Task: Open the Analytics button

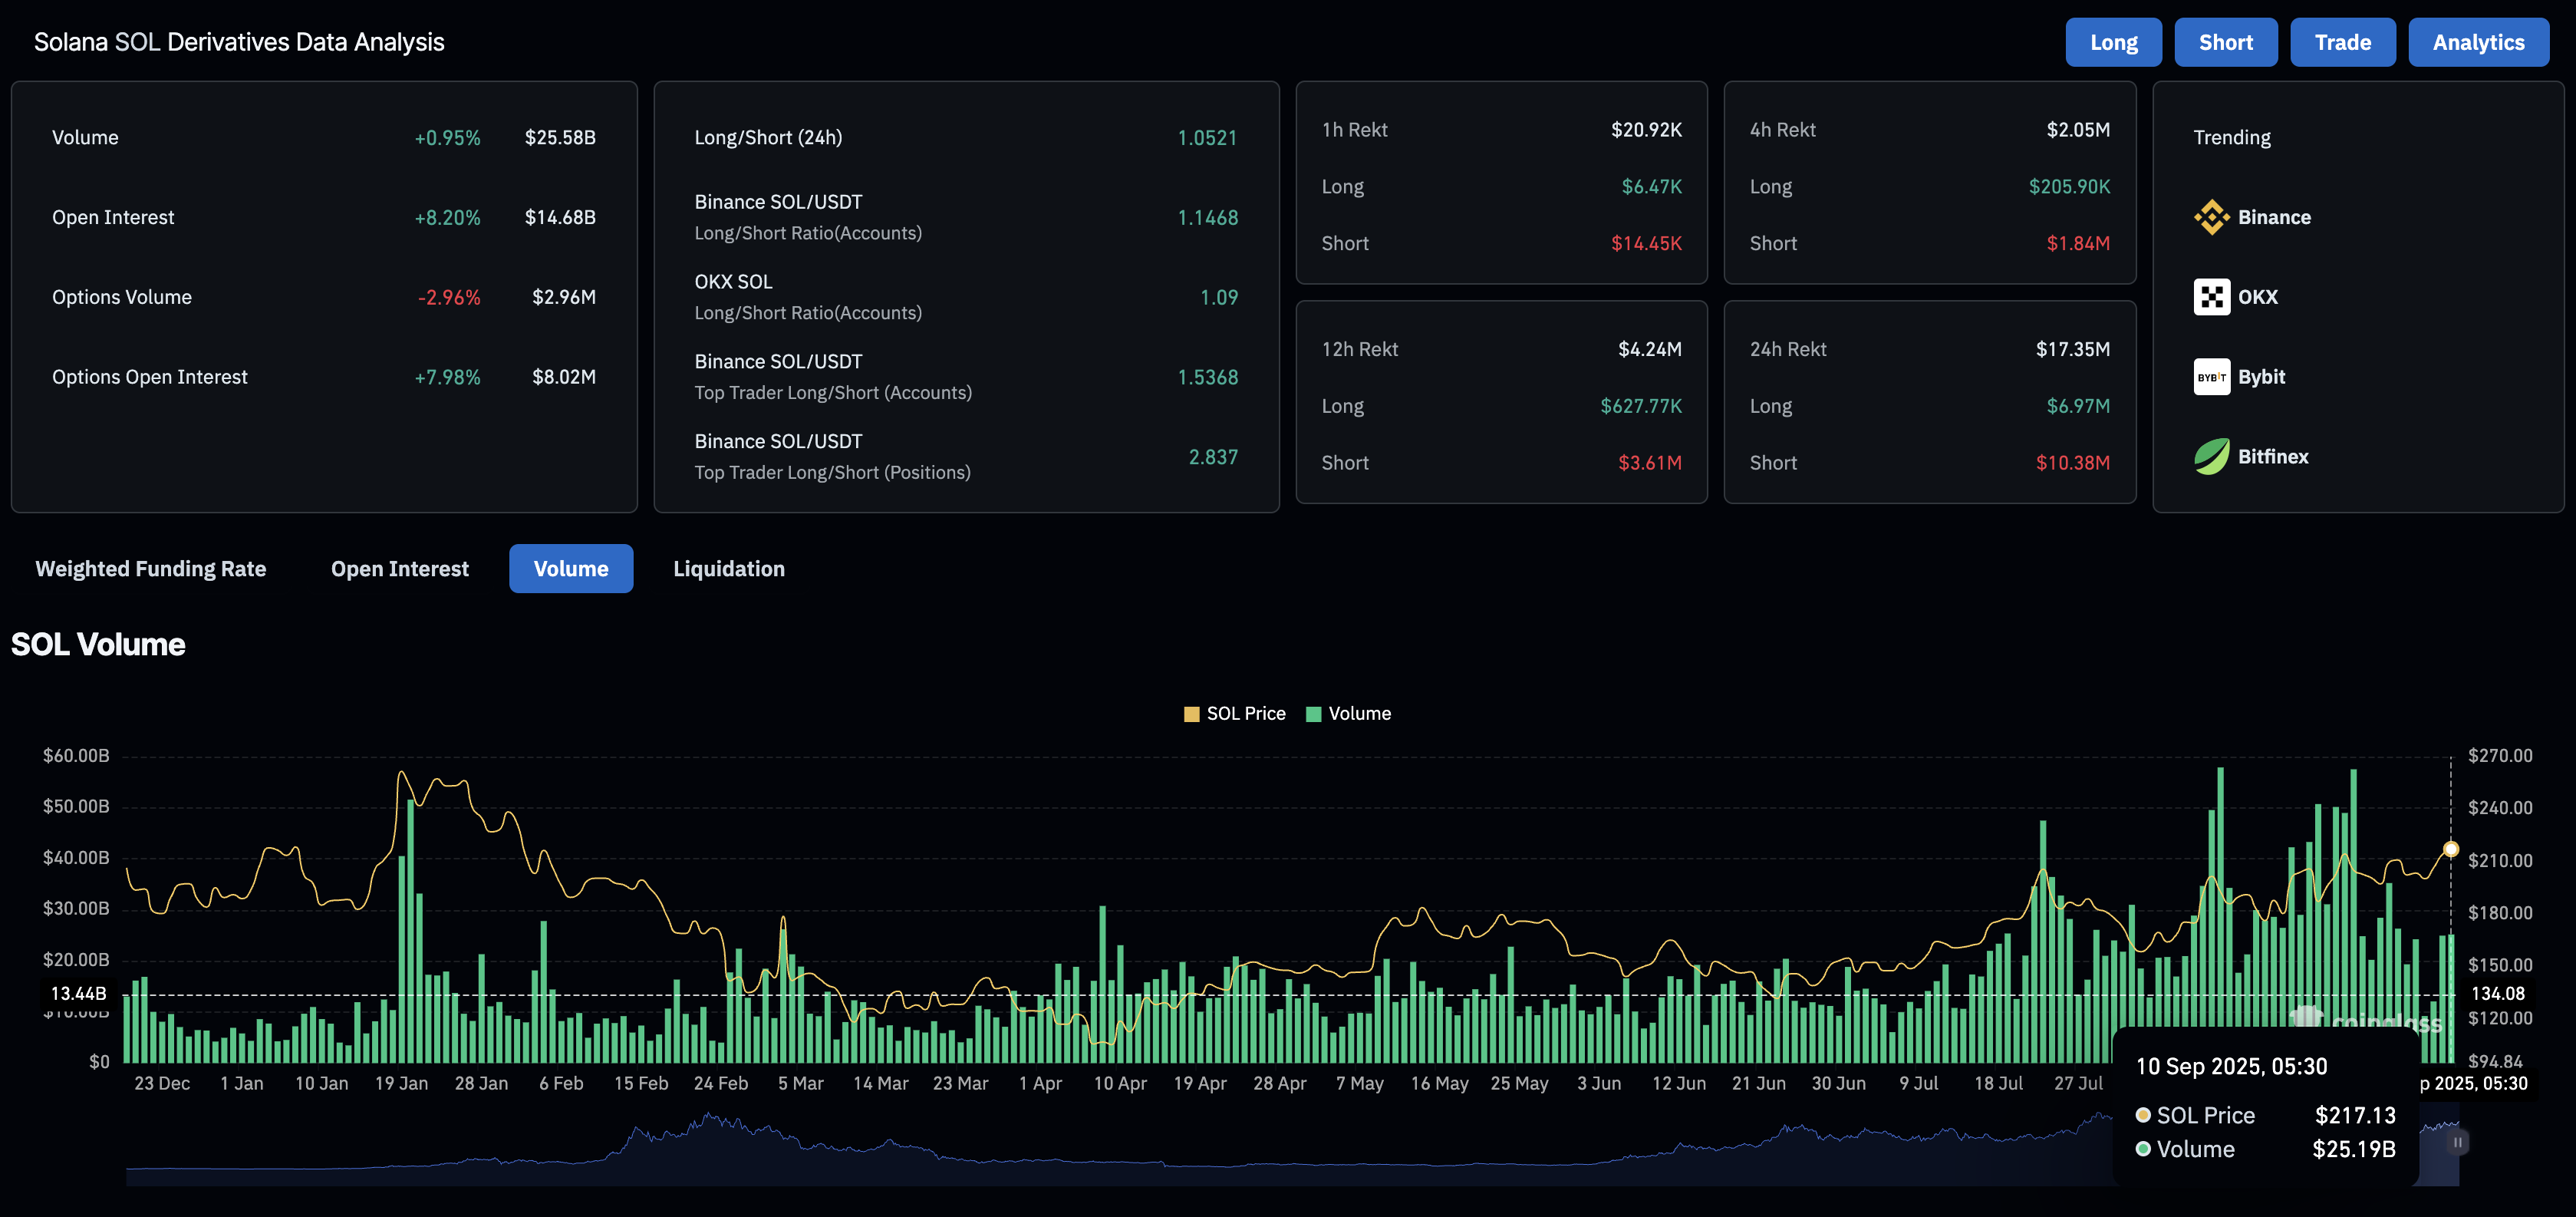Action: pos(2478,43)
